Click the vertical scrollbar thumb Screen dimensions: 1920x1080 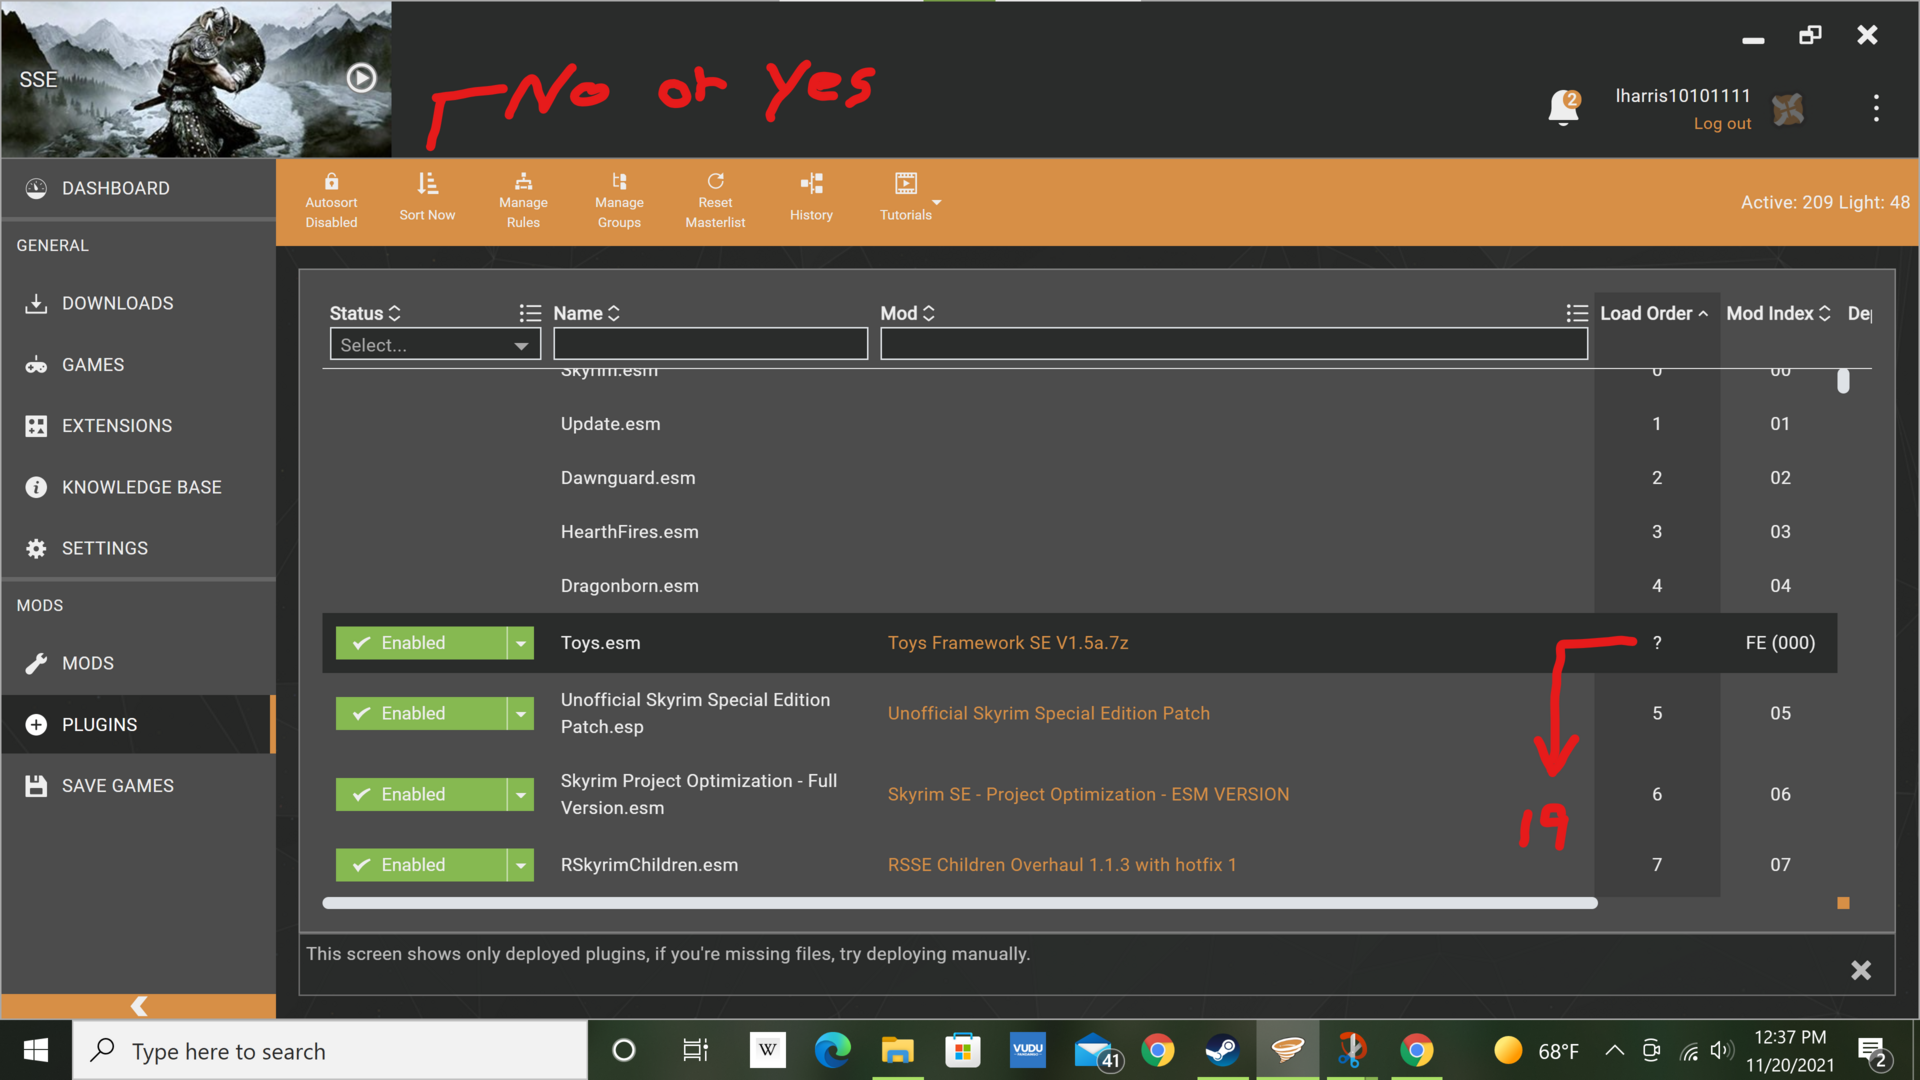tap(1843, 381)
